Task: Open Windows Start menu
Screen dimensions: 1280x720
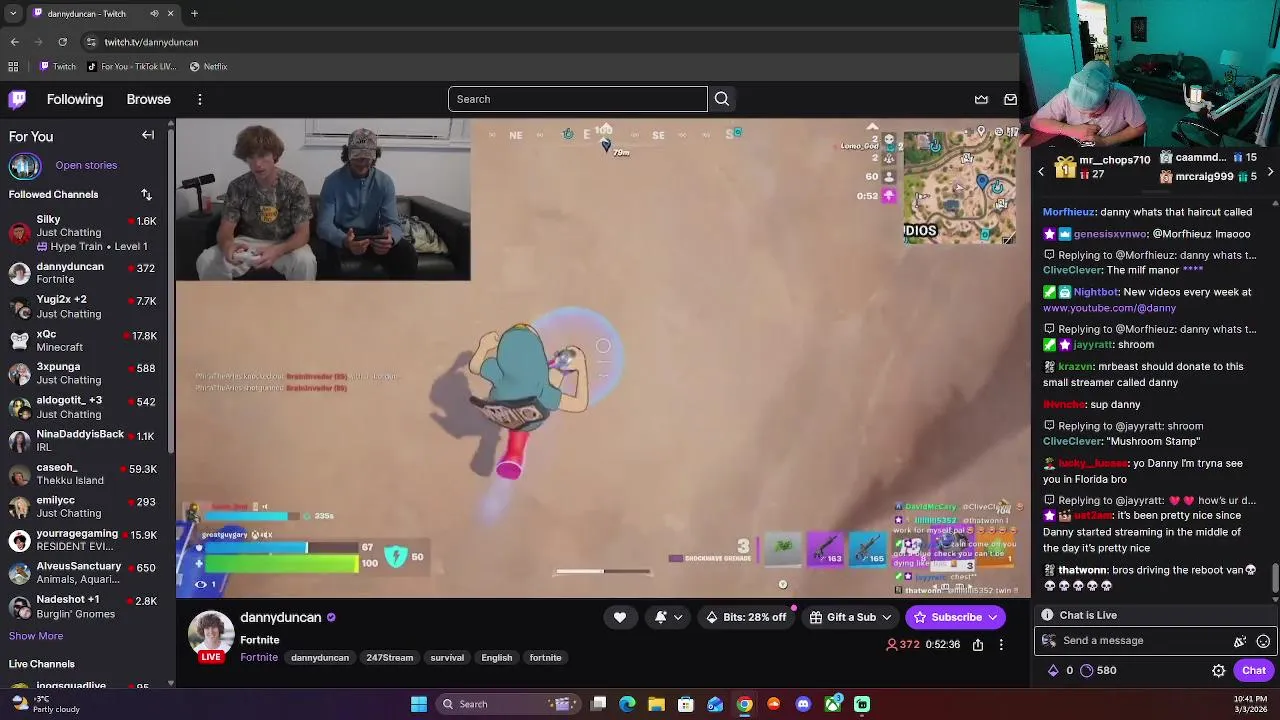Action: (419, 704)
